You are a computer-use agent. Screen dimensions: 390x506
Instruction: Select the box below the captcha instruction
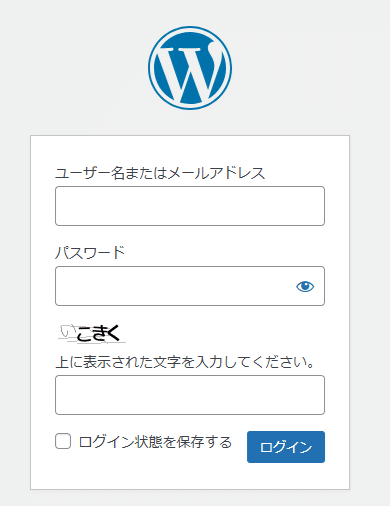[190, 395]
